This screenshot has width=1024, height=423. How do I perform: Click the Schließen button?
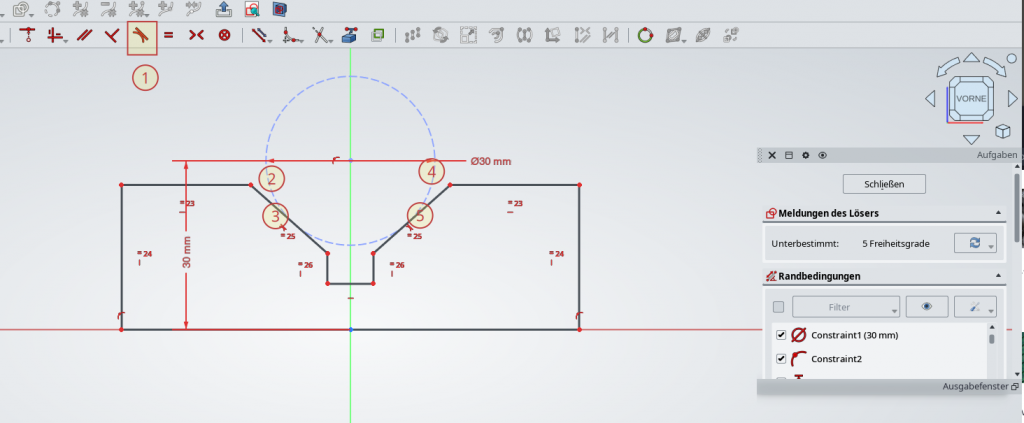tap(884, 184)
